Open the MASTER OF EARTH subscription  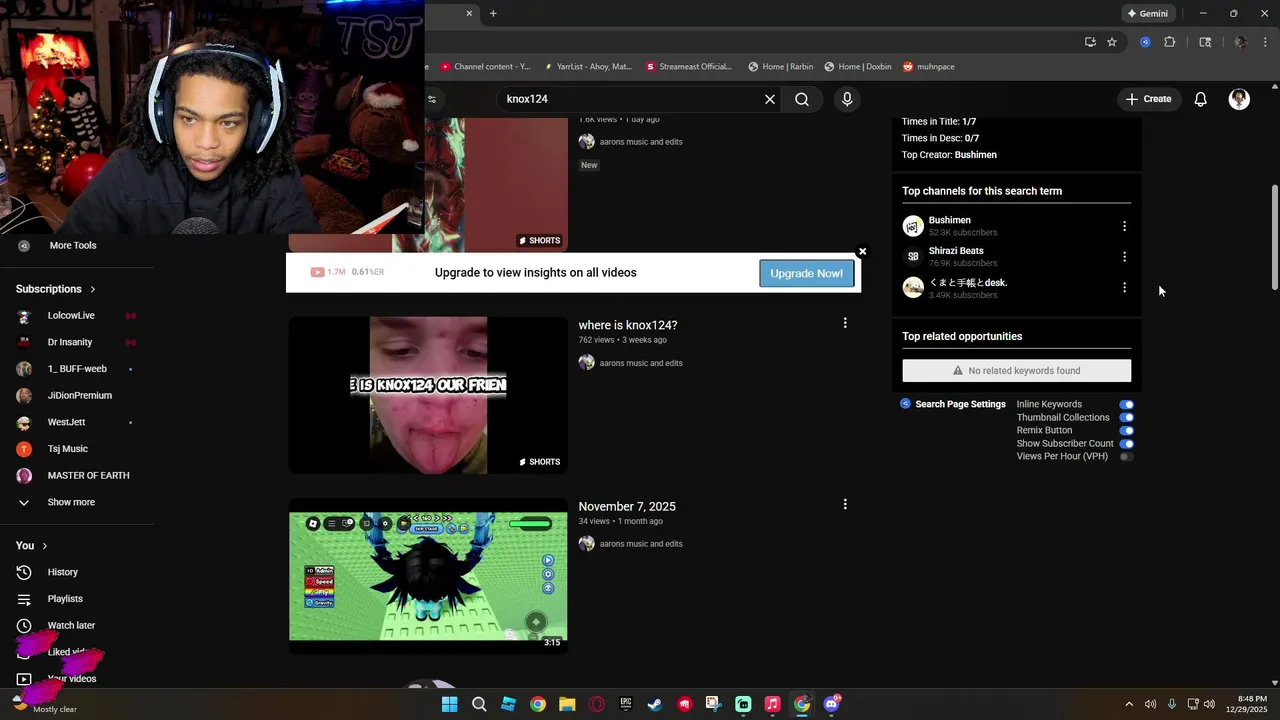pos(88,476)
